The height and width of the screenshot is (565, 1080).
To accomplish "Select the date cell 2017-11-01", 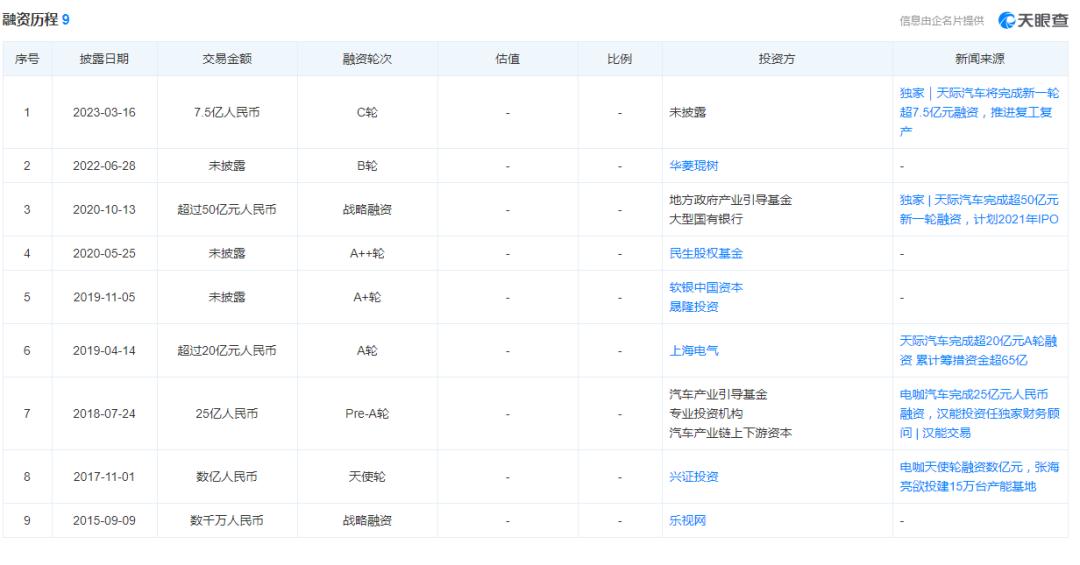I will pos(104,477).
